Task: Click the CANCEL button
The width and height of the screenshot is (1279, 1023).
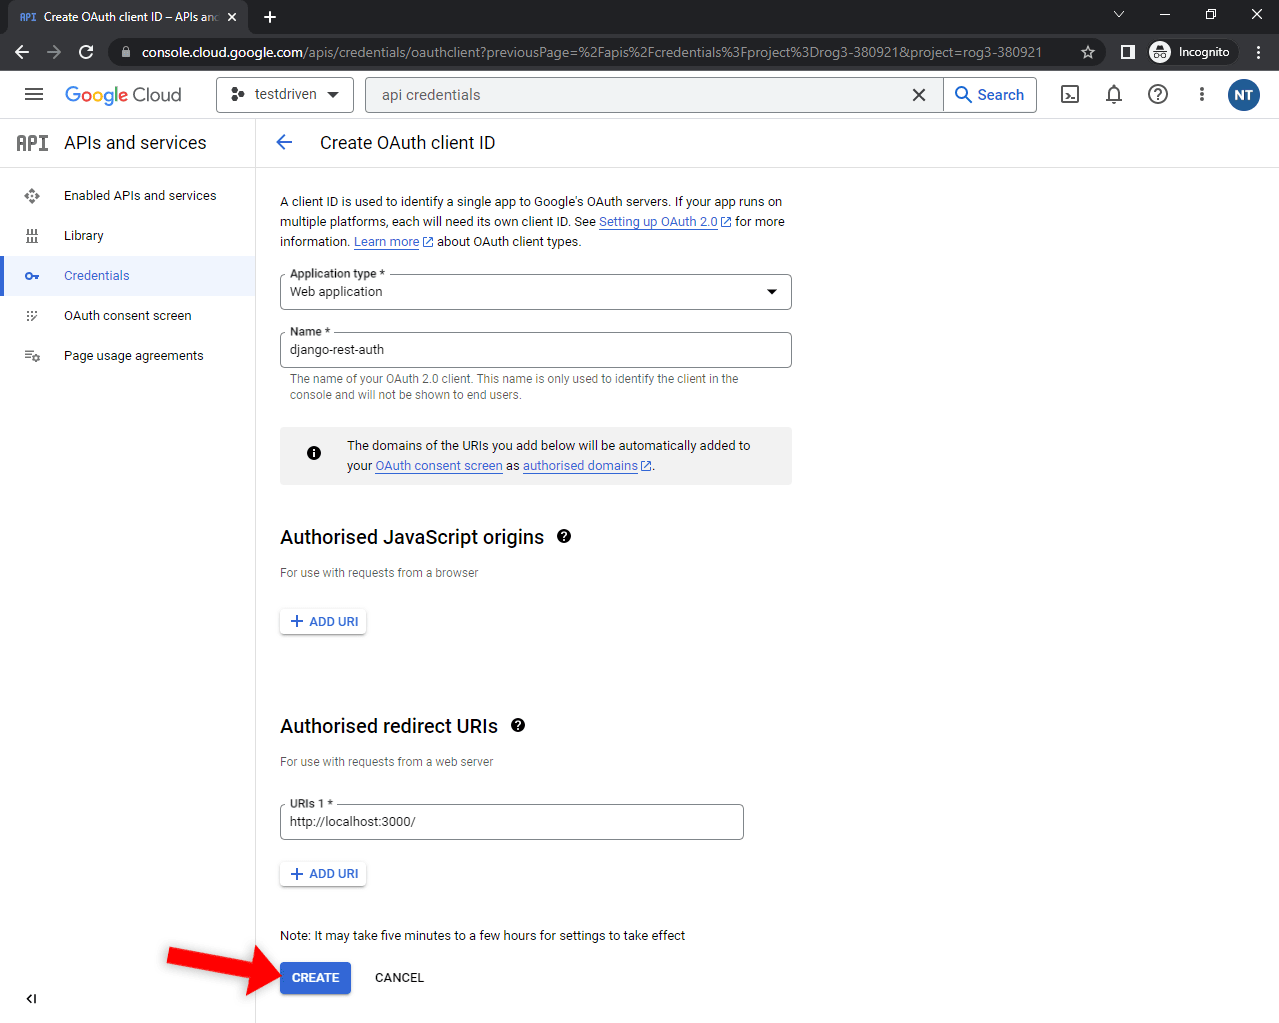Action: pos(399,978)
